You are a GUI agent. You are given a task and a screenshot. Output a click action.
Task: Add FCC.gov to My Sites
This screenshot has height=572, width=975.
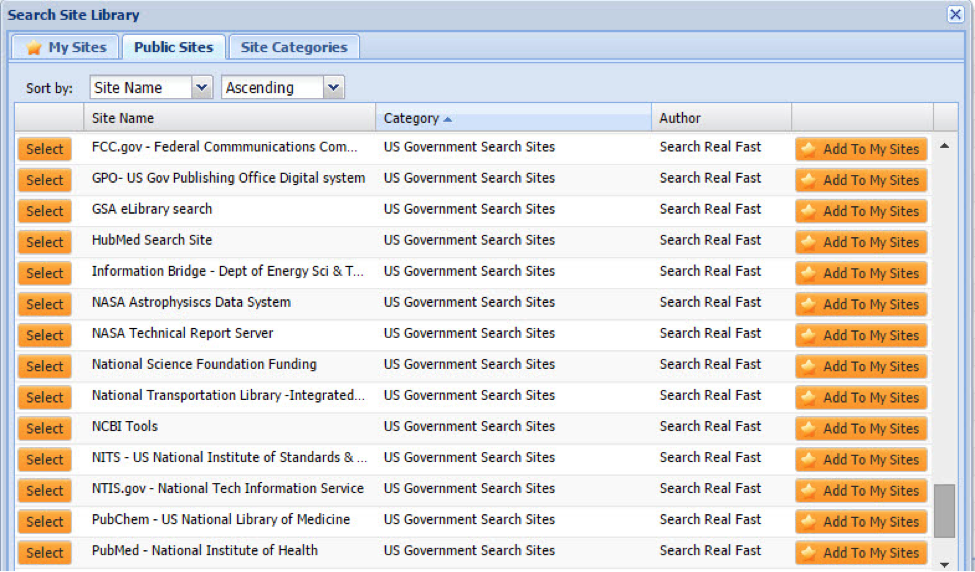861,149
